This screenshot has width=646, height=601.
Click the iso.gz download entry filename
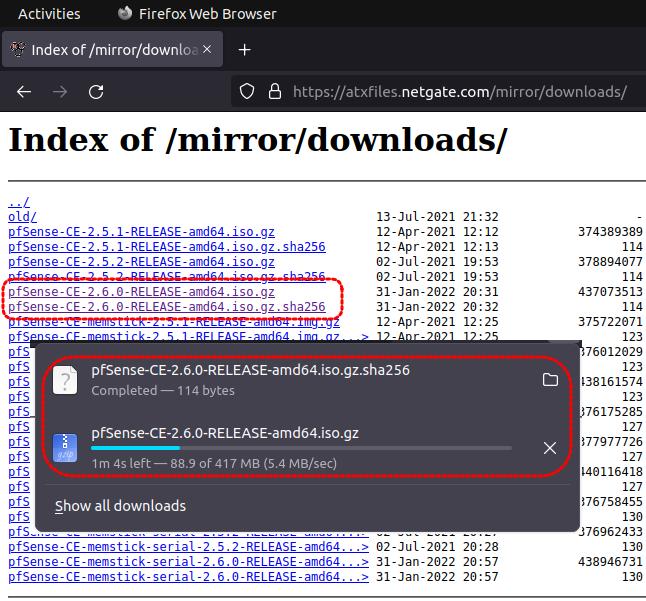click(x=225, y=433)
